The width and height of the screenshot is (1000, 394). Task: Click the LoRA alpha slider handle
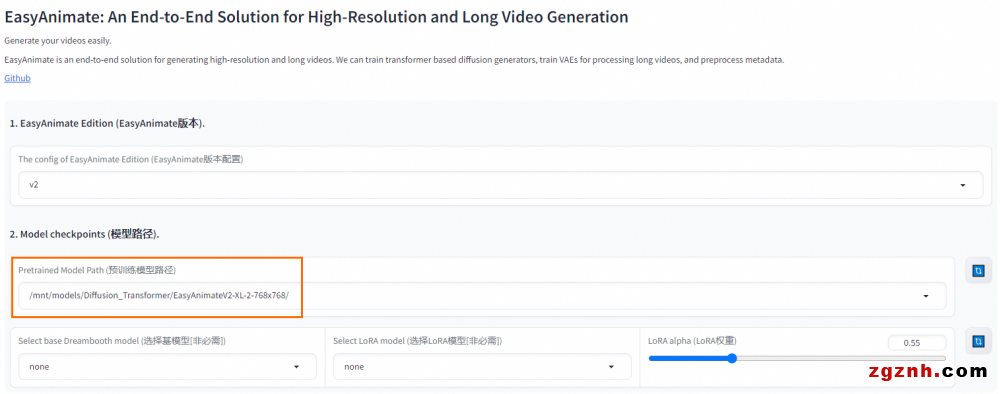coord(732,358)
